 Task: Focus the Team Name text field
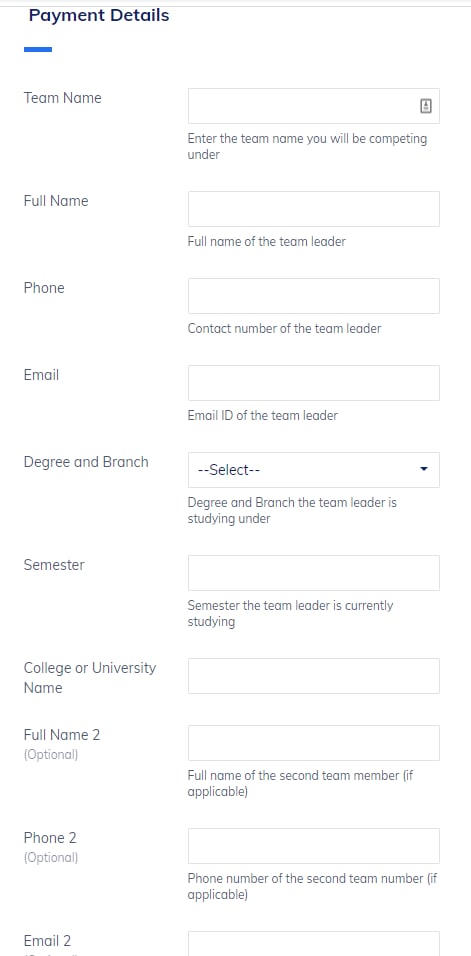(x=314, y=106)
